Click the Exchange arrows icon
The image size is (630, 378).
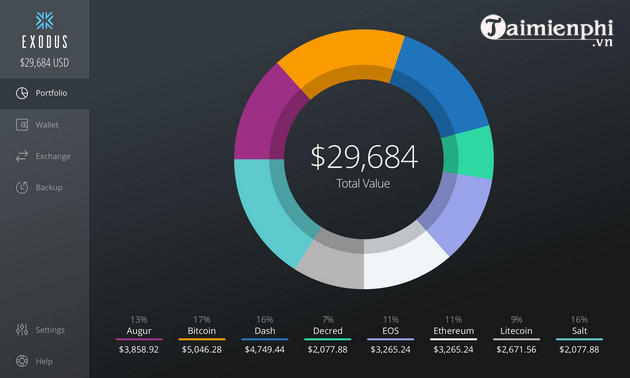[22, 156]
